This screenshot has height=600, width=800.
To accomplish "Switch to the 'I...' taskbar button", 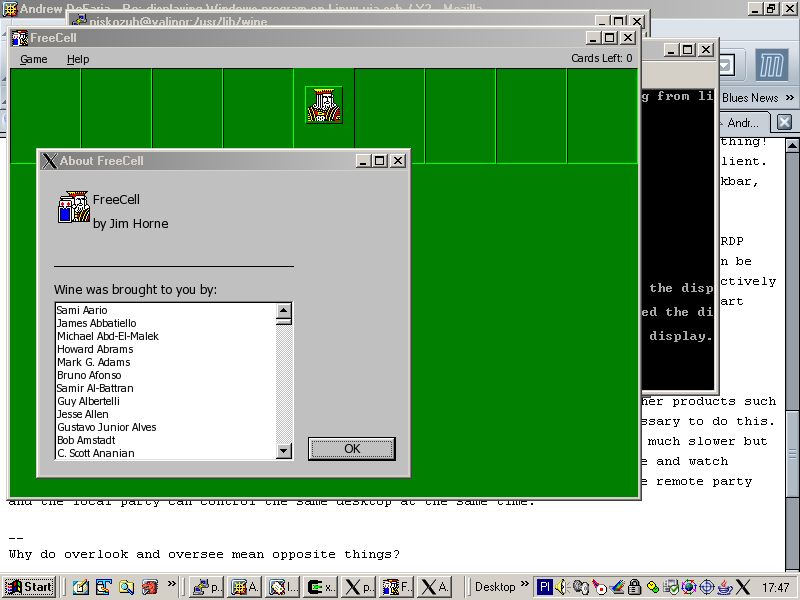I will 282,587.
